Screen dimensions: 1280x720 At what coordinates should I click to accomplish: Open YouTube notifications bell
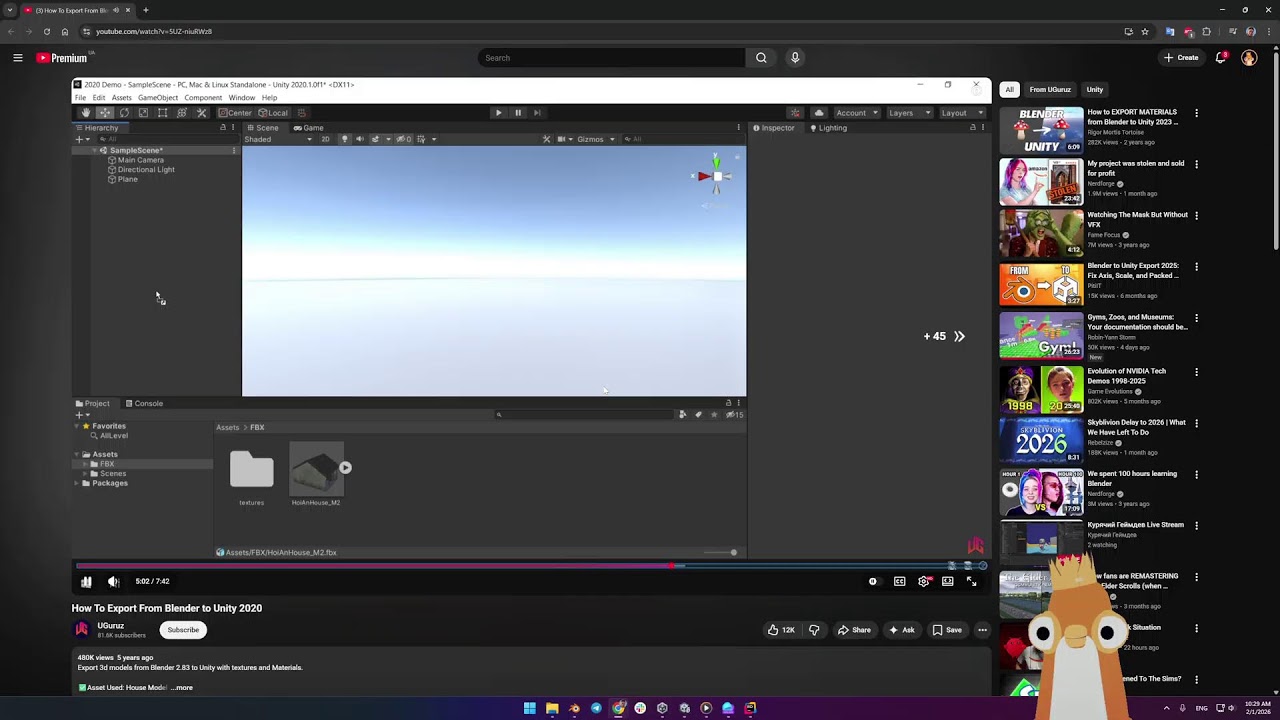1220,58
